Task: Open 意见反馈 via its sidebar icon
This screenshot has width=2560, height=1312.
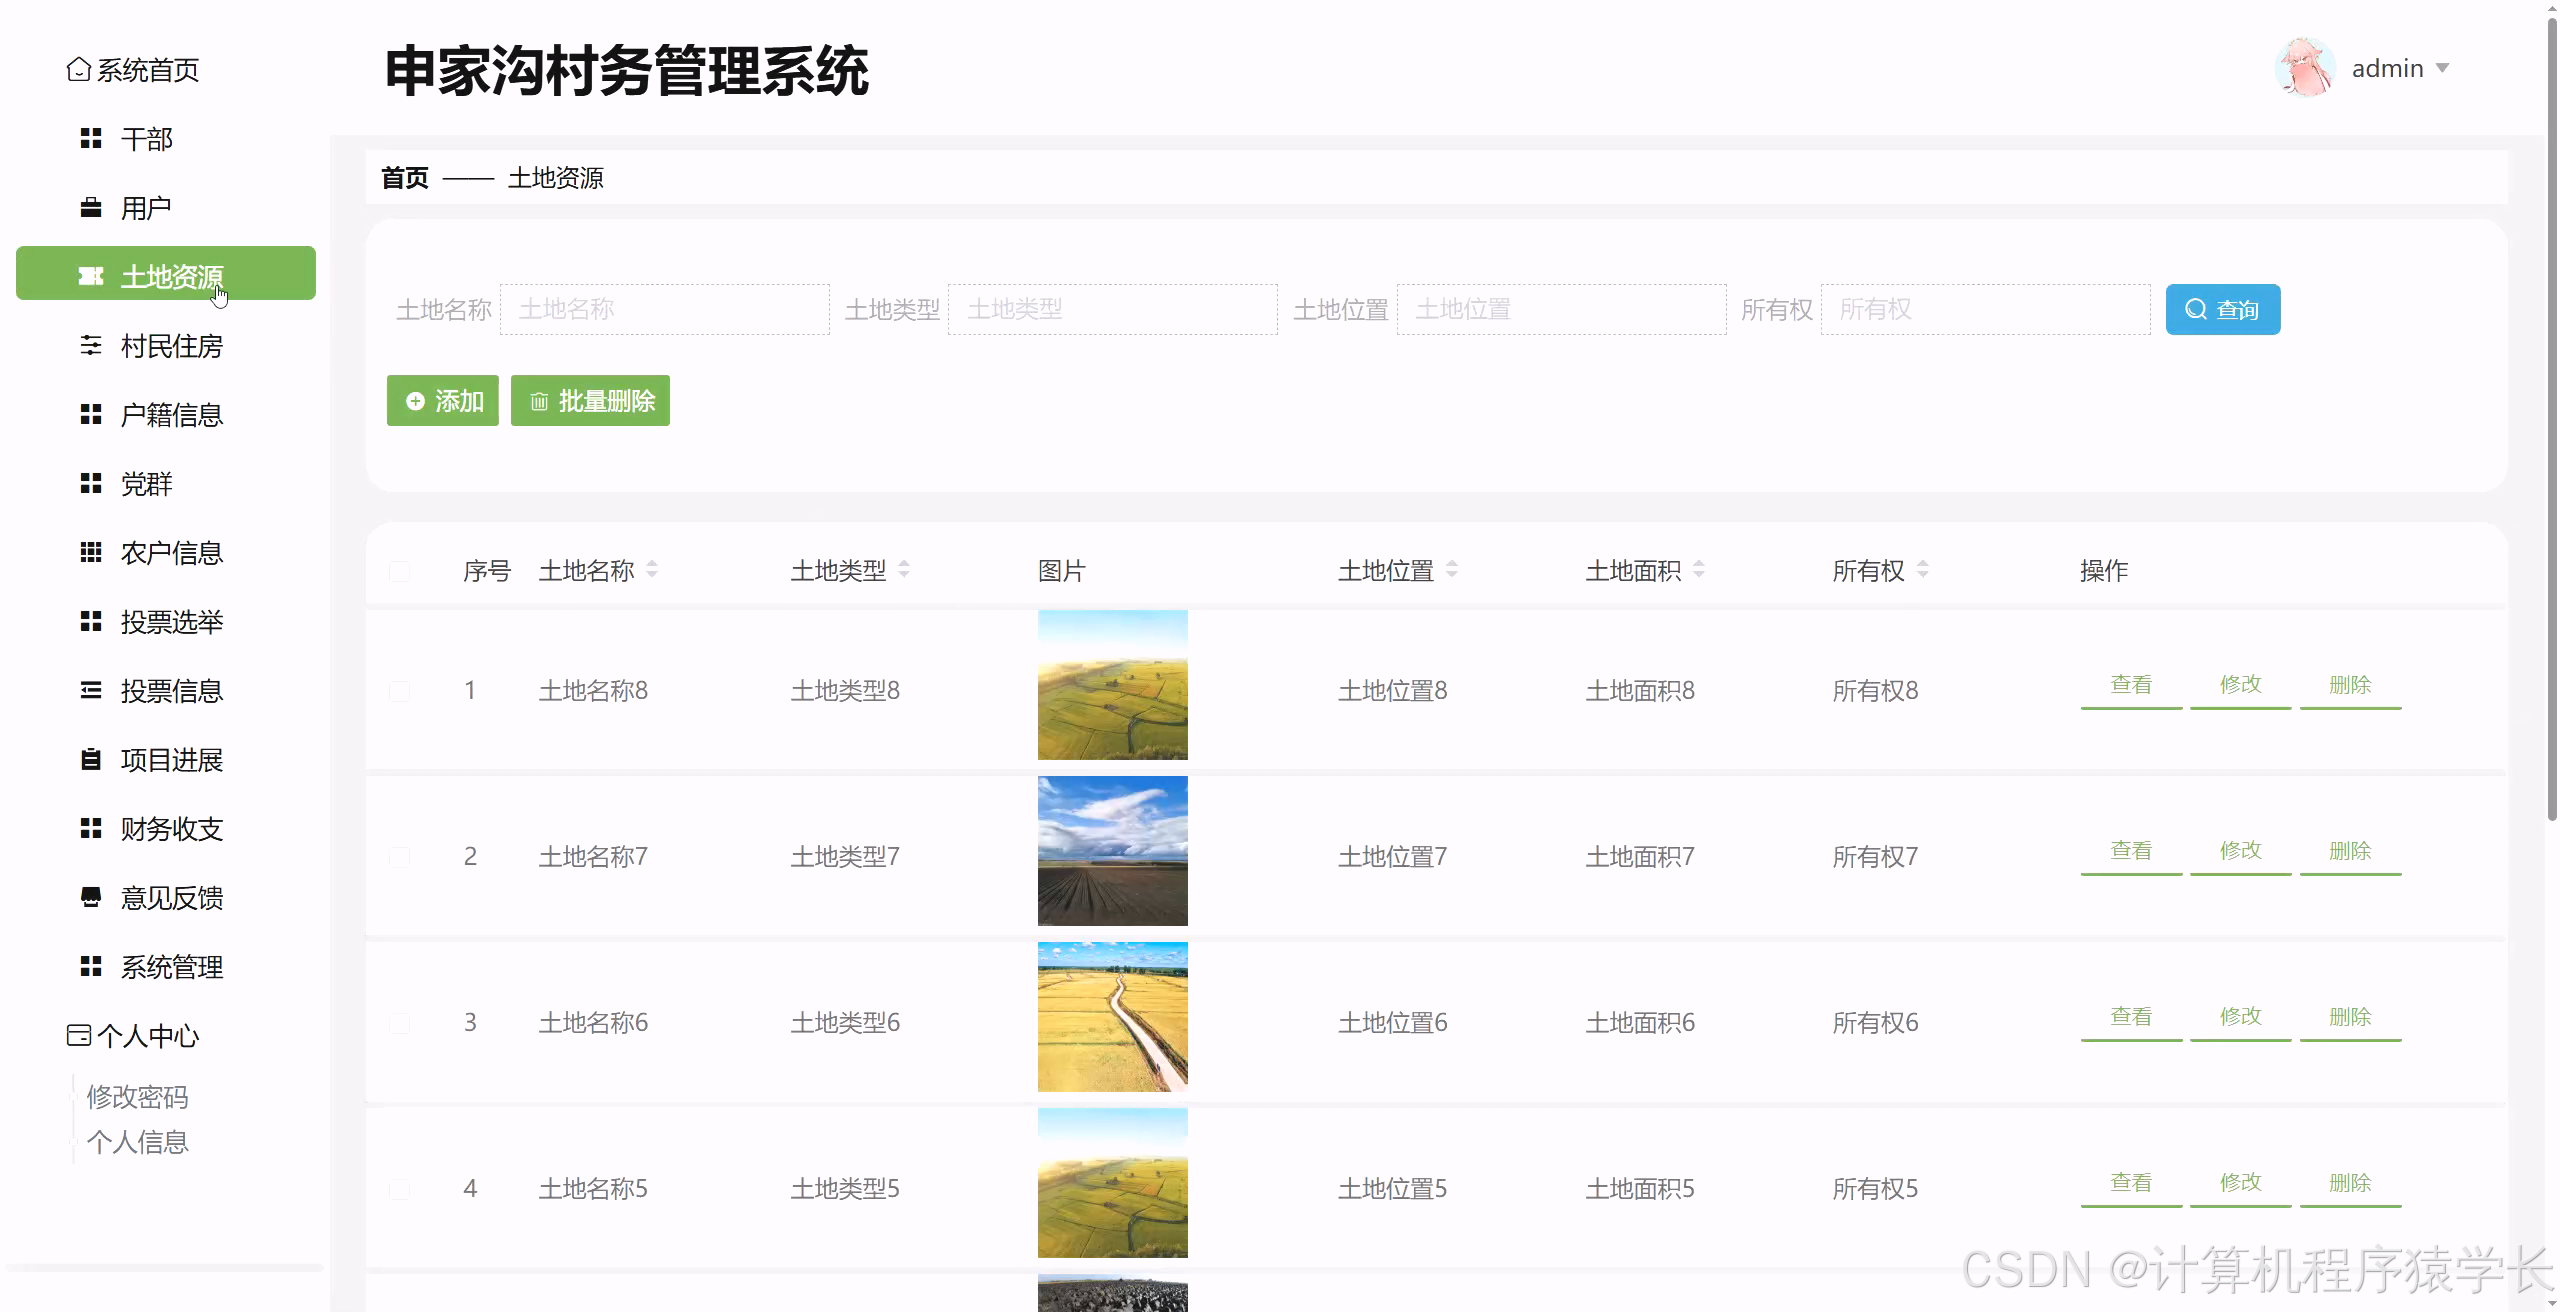Action: (91, 898)
